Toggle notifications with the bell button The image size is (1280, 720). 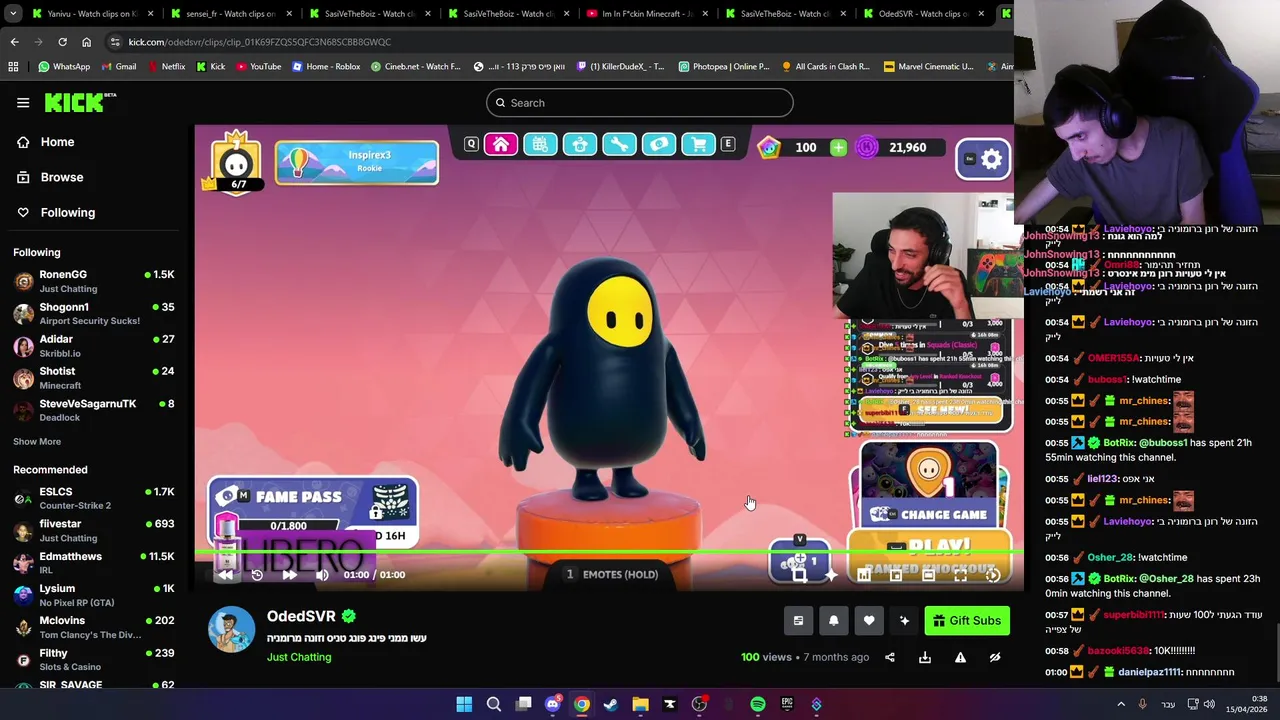tap(834, 621)
